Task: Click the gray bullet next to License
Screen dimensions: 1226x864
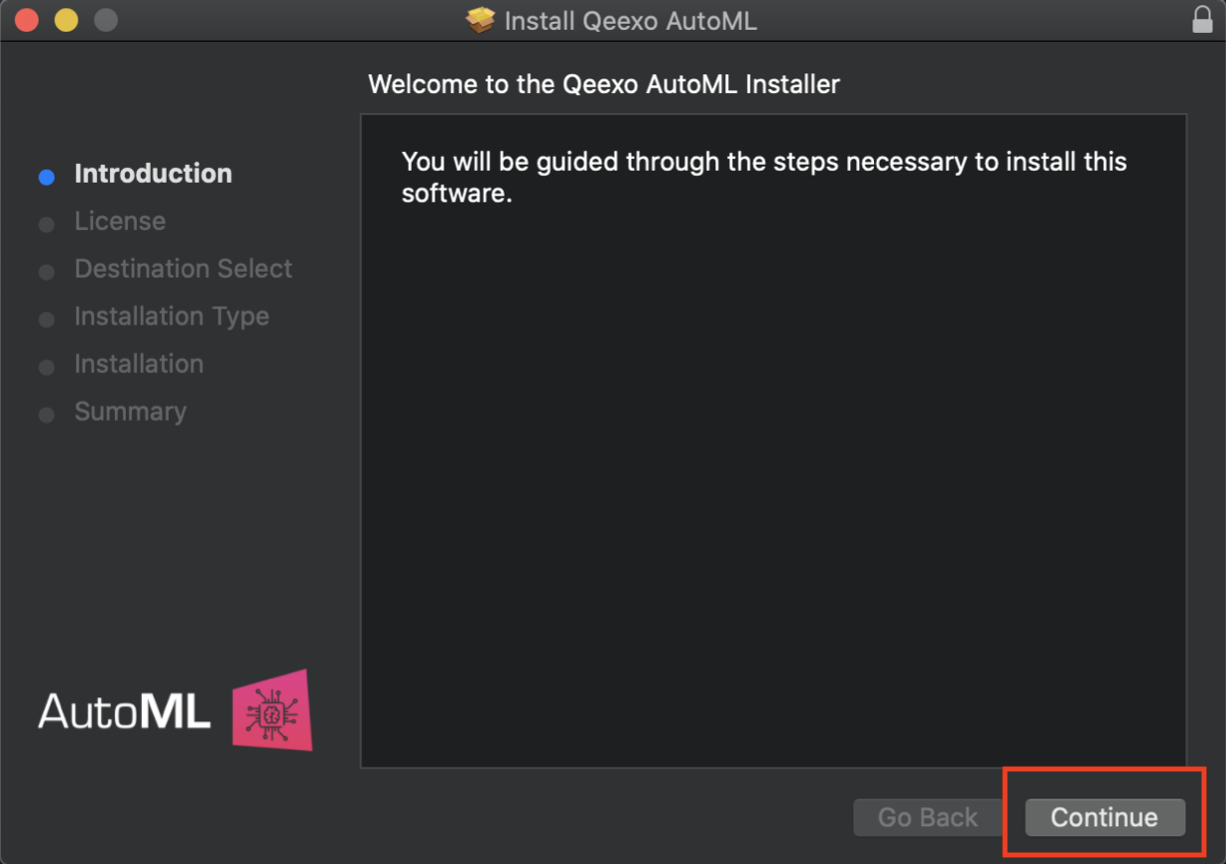Action: [x=46, y=225]
